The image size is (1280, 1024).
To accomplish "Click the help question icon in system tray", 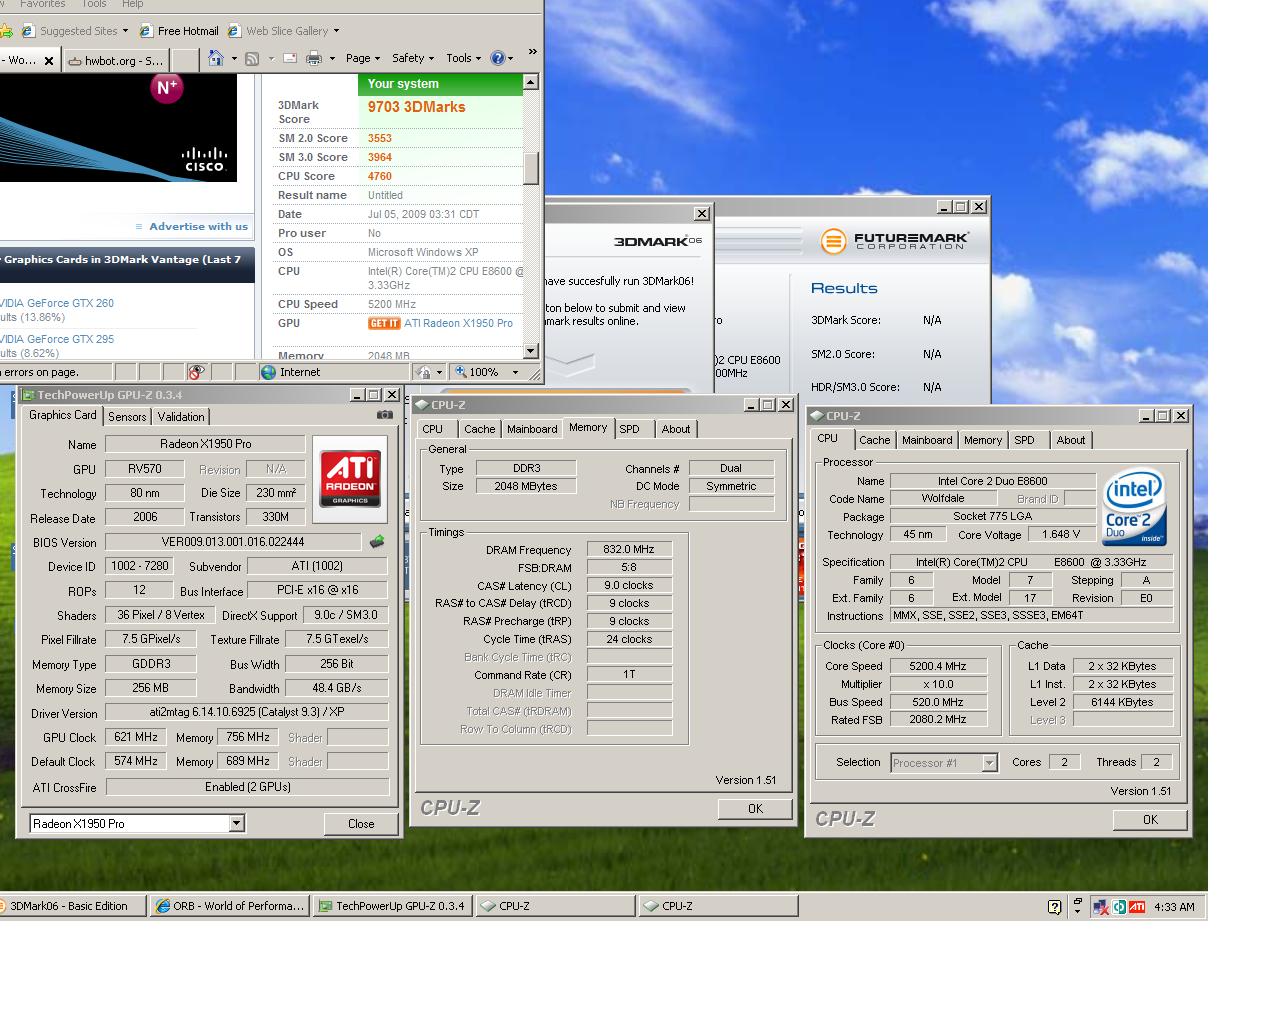I will (1054, 907).
